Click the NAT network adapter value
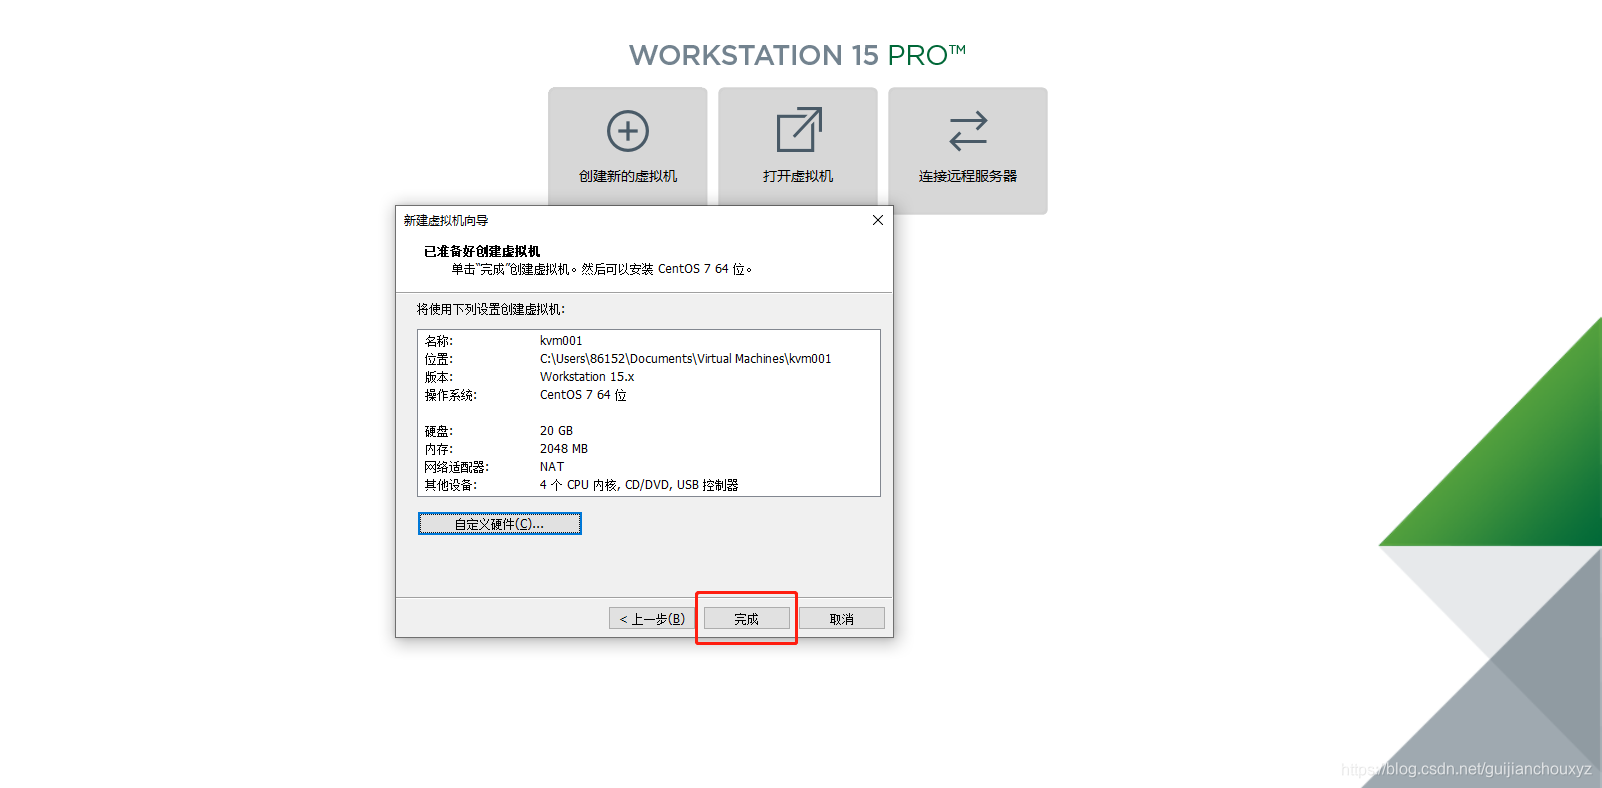This screenshot has height=788, width=1602. [x=552, y=467]
